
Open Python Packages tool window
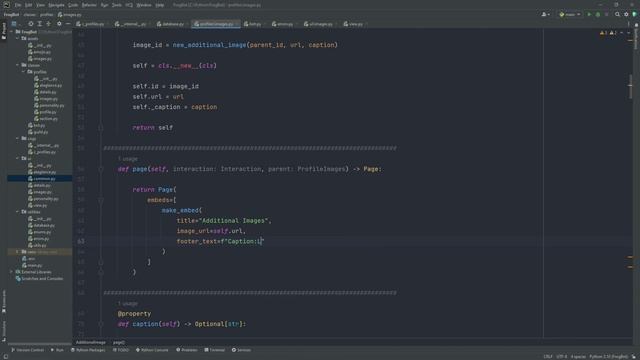point(88,350)
